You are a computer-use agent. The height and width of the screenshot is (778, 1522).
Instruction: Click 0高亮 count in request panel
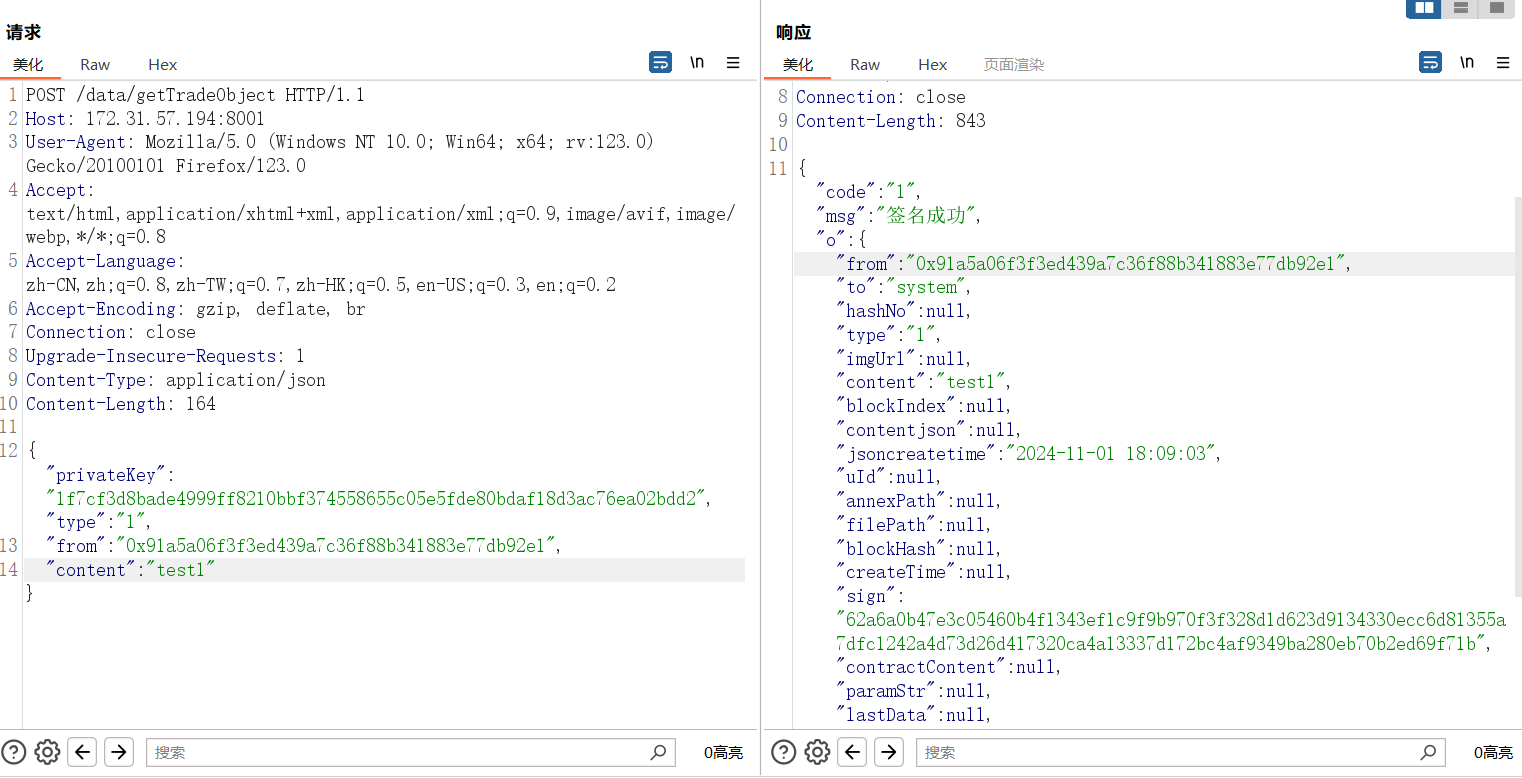click(x=723, y=753)
